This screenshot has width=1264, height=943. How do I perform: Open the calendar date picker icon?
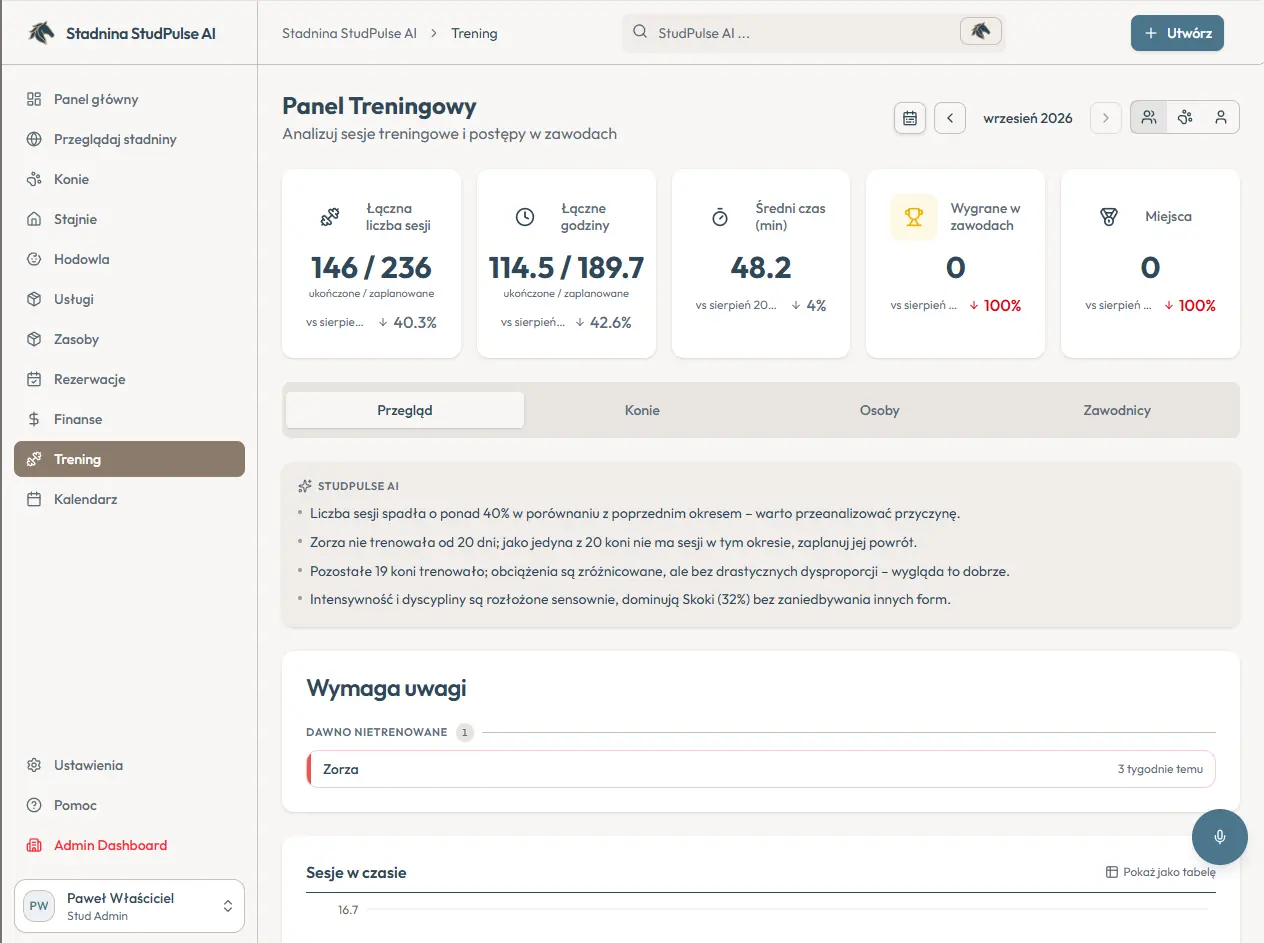pyautogui.click(x=910, y=118)
